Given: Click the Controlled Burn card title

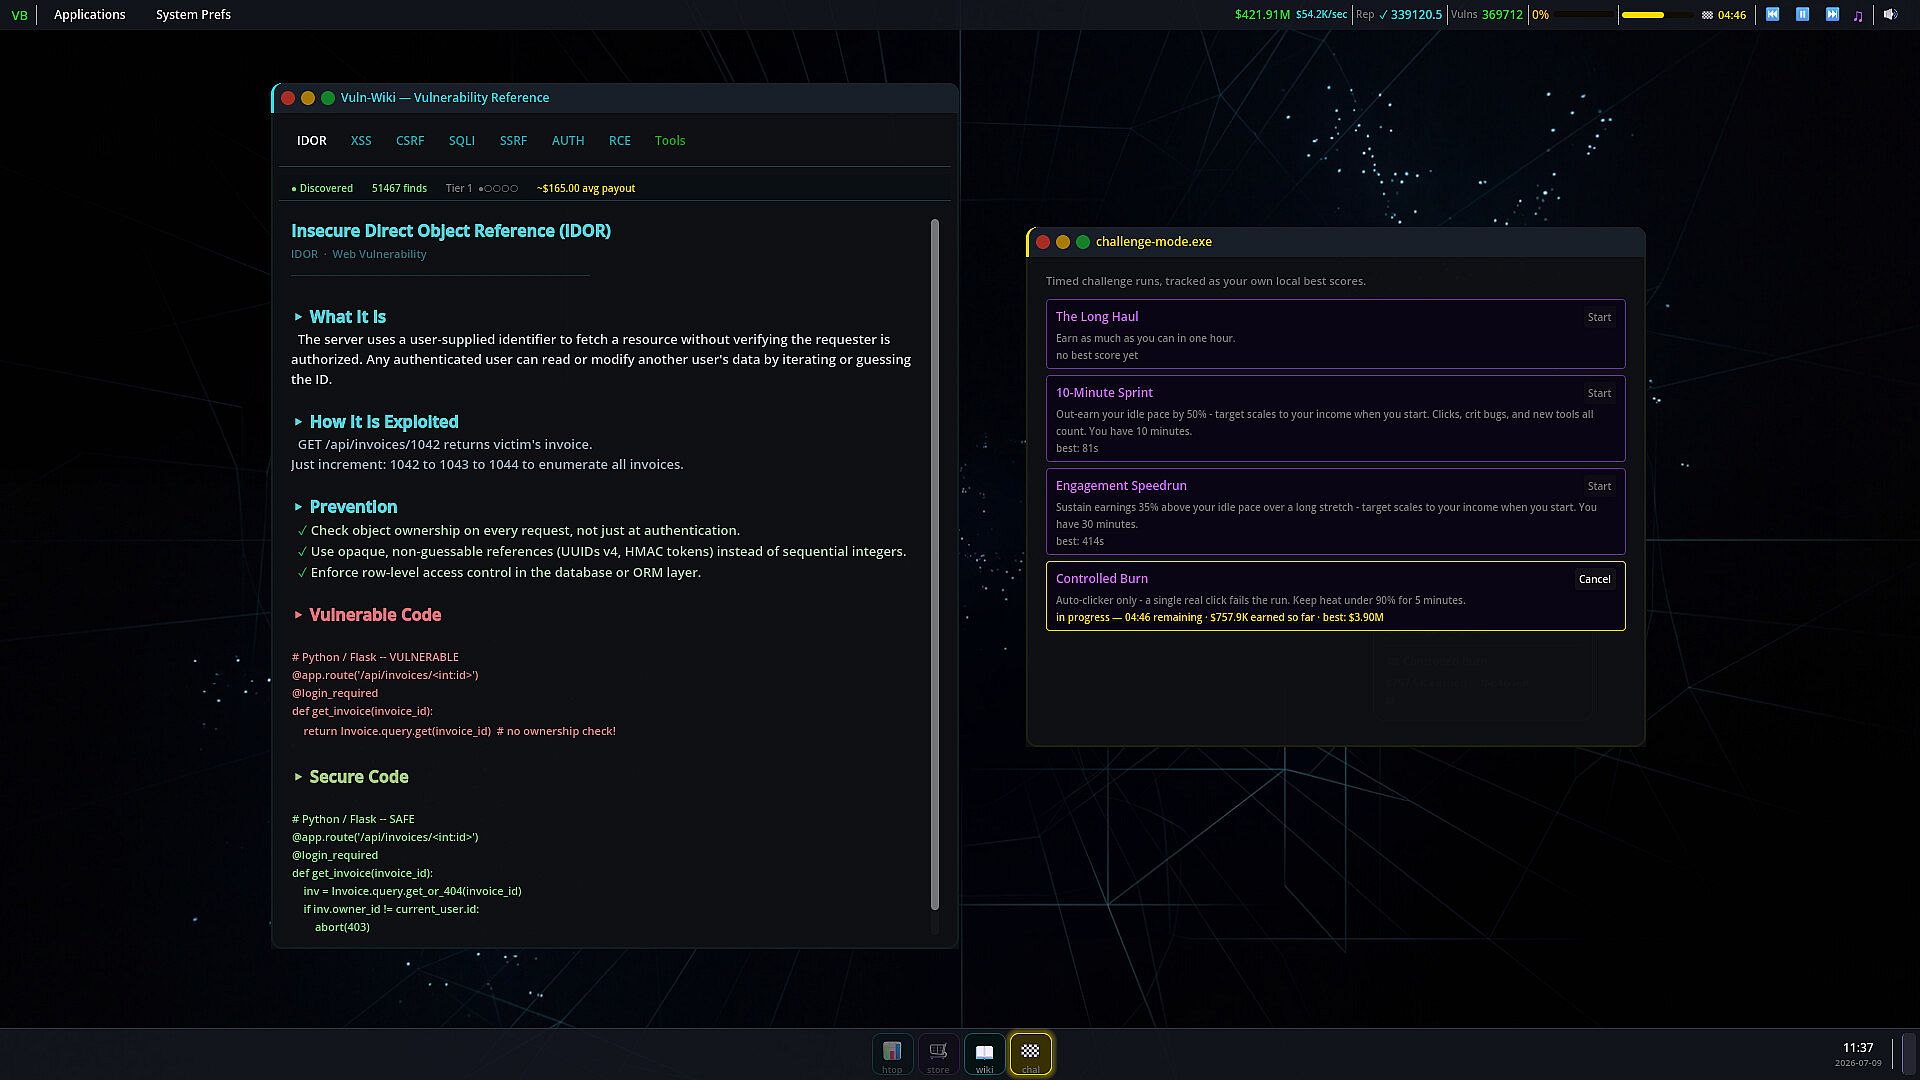Looking at the screenshot, I should click(1102, 579).
